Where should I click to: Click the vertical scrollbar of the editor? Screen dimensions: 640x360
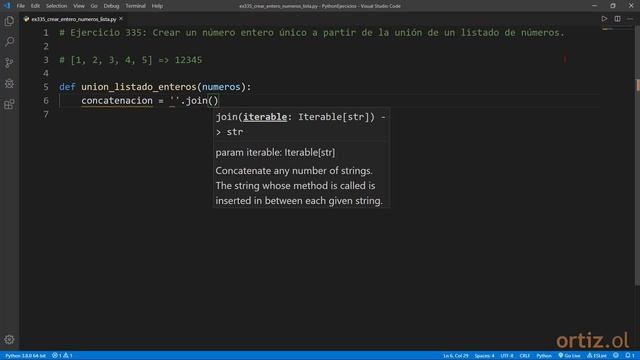point(638,155)
